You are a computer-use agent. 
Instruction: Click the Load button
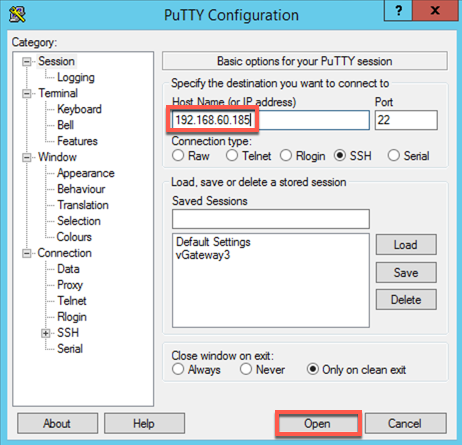[x=406, y=245]
